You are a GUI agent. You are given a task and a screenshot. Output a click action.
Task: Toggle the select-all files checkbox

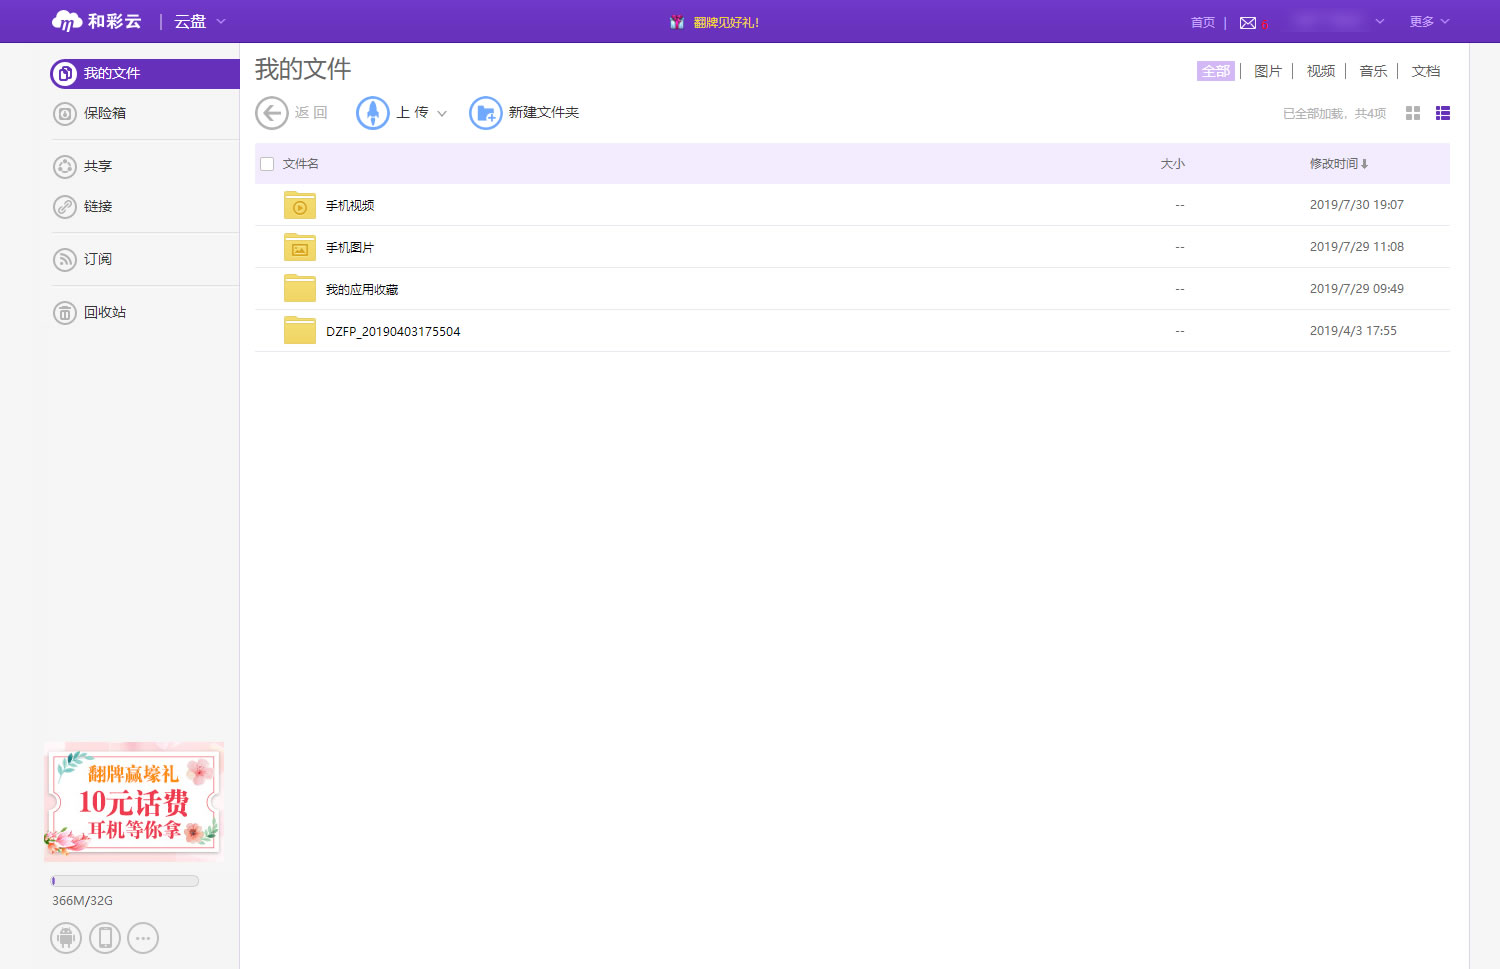point(267,164)
